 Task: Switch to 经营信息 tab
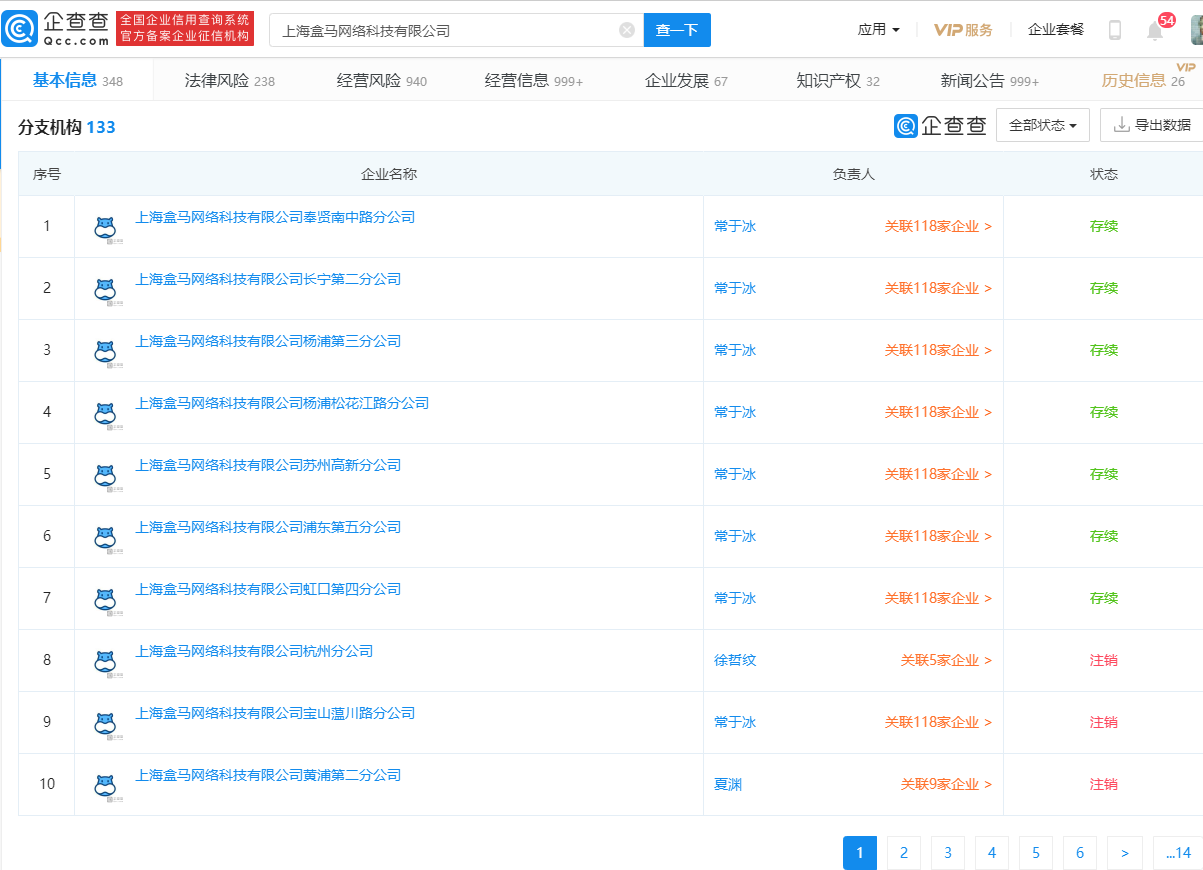click(x=534, y=81)
